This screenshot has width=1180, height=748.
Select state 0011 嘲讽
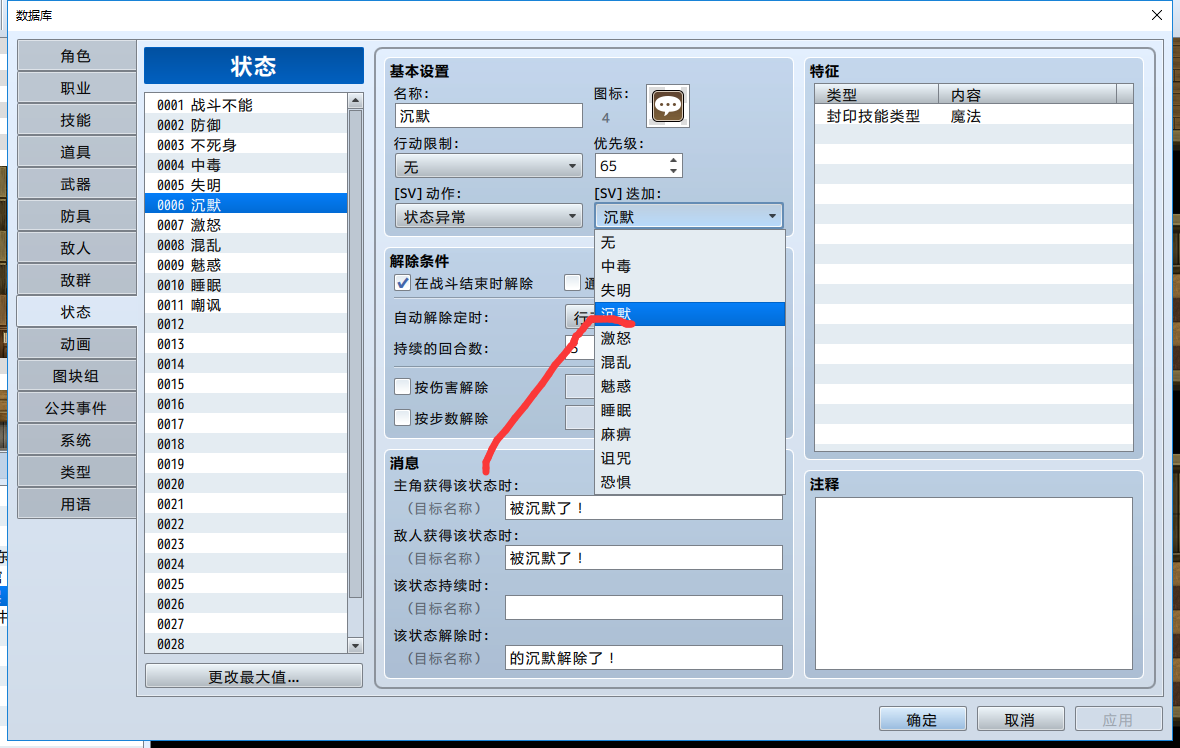pos(246,305)
